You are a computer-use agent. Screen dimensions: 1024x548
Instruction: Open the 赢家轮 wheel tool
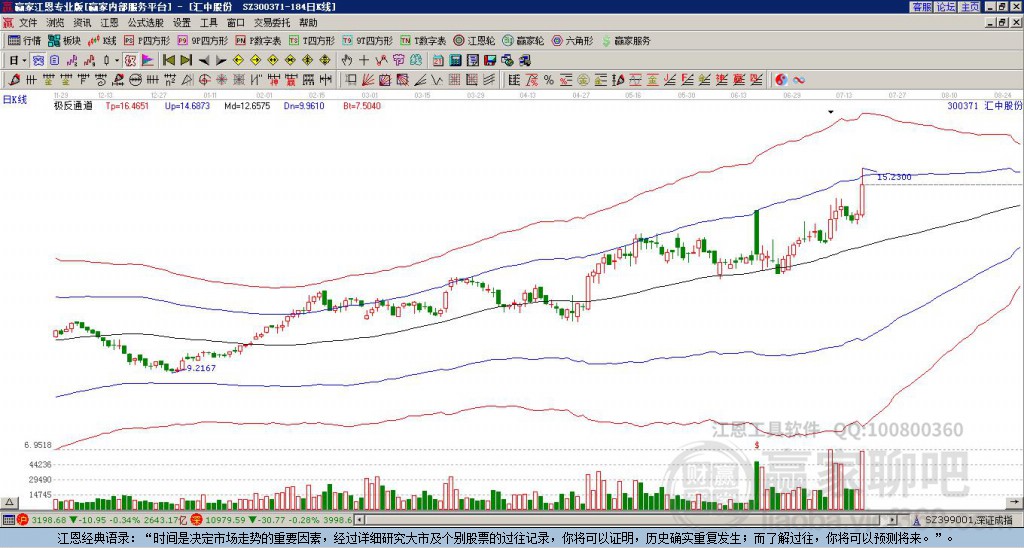pyautogui.click(x=523, y=40)
